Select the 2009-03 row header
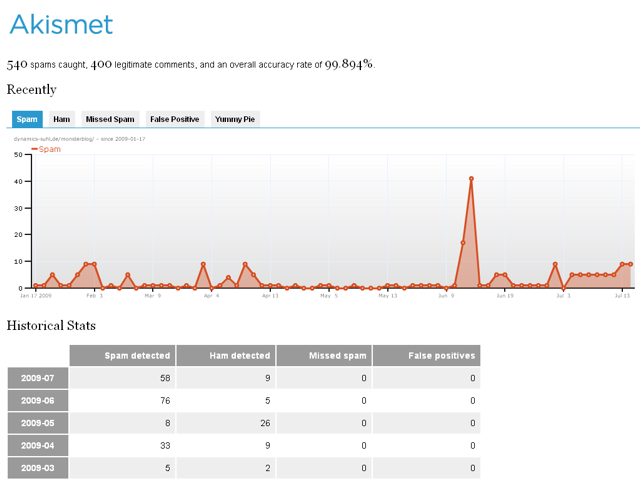 (x=38, y=468)
